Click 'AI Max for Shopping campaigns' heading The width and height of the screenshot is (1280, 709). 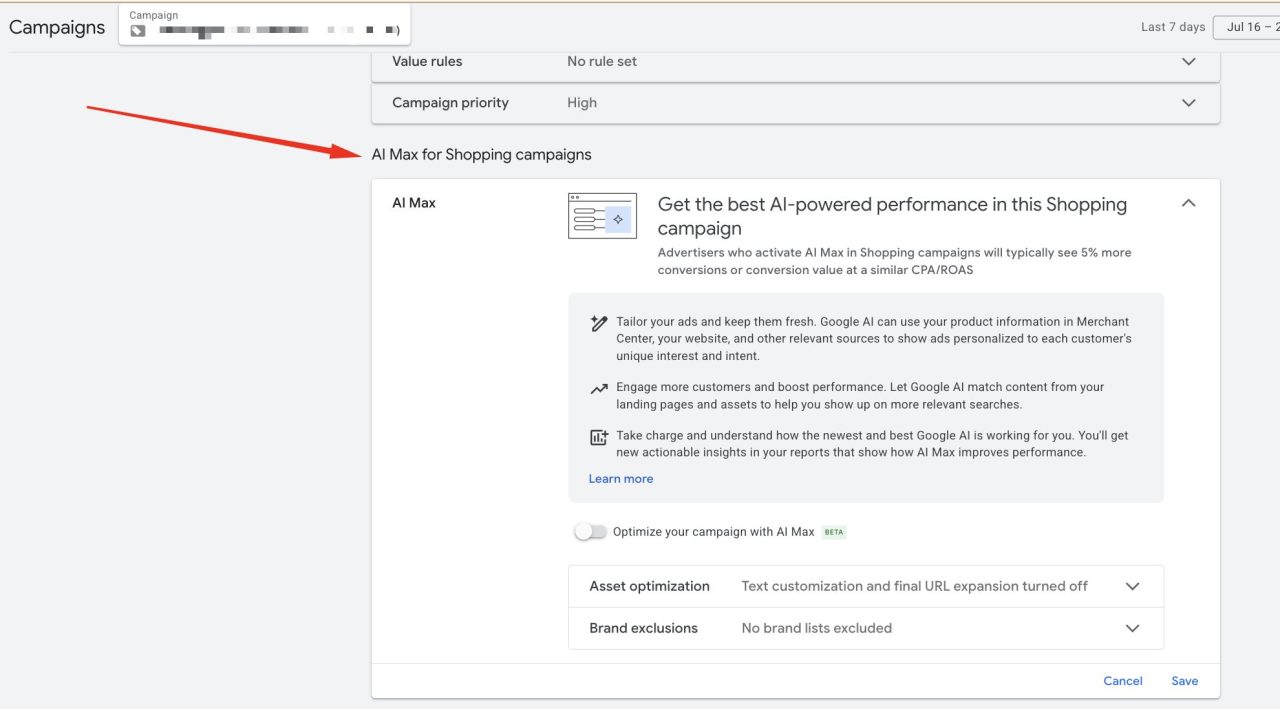tap(481, 154)
